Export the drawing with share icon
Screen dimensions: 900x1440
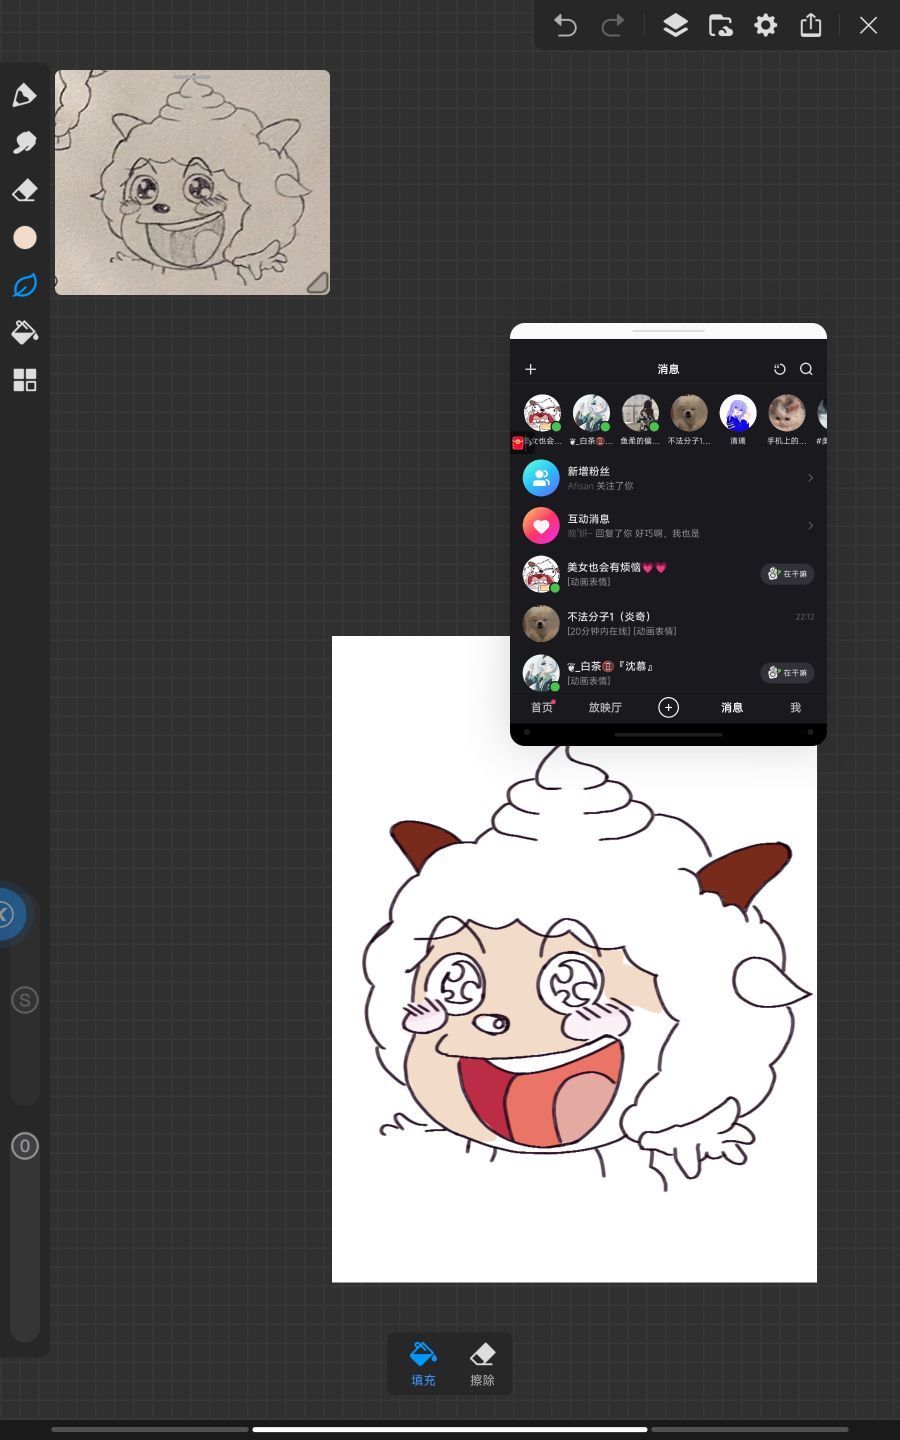pyautogui.click(x=811, y=25)
